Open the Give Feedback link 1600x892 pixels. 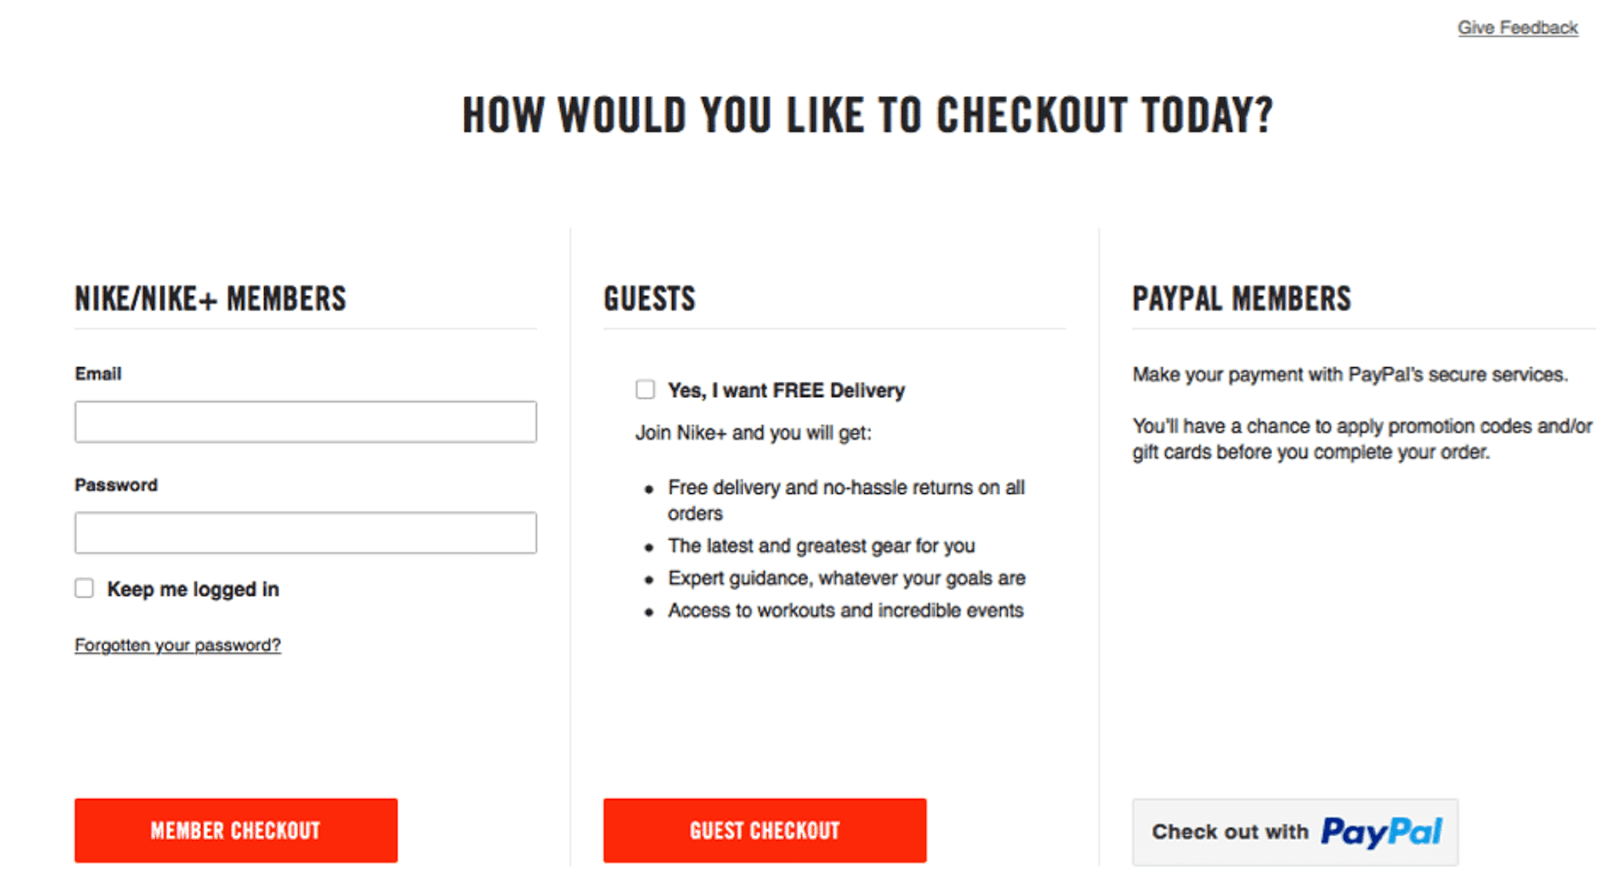coord(1517,28)
